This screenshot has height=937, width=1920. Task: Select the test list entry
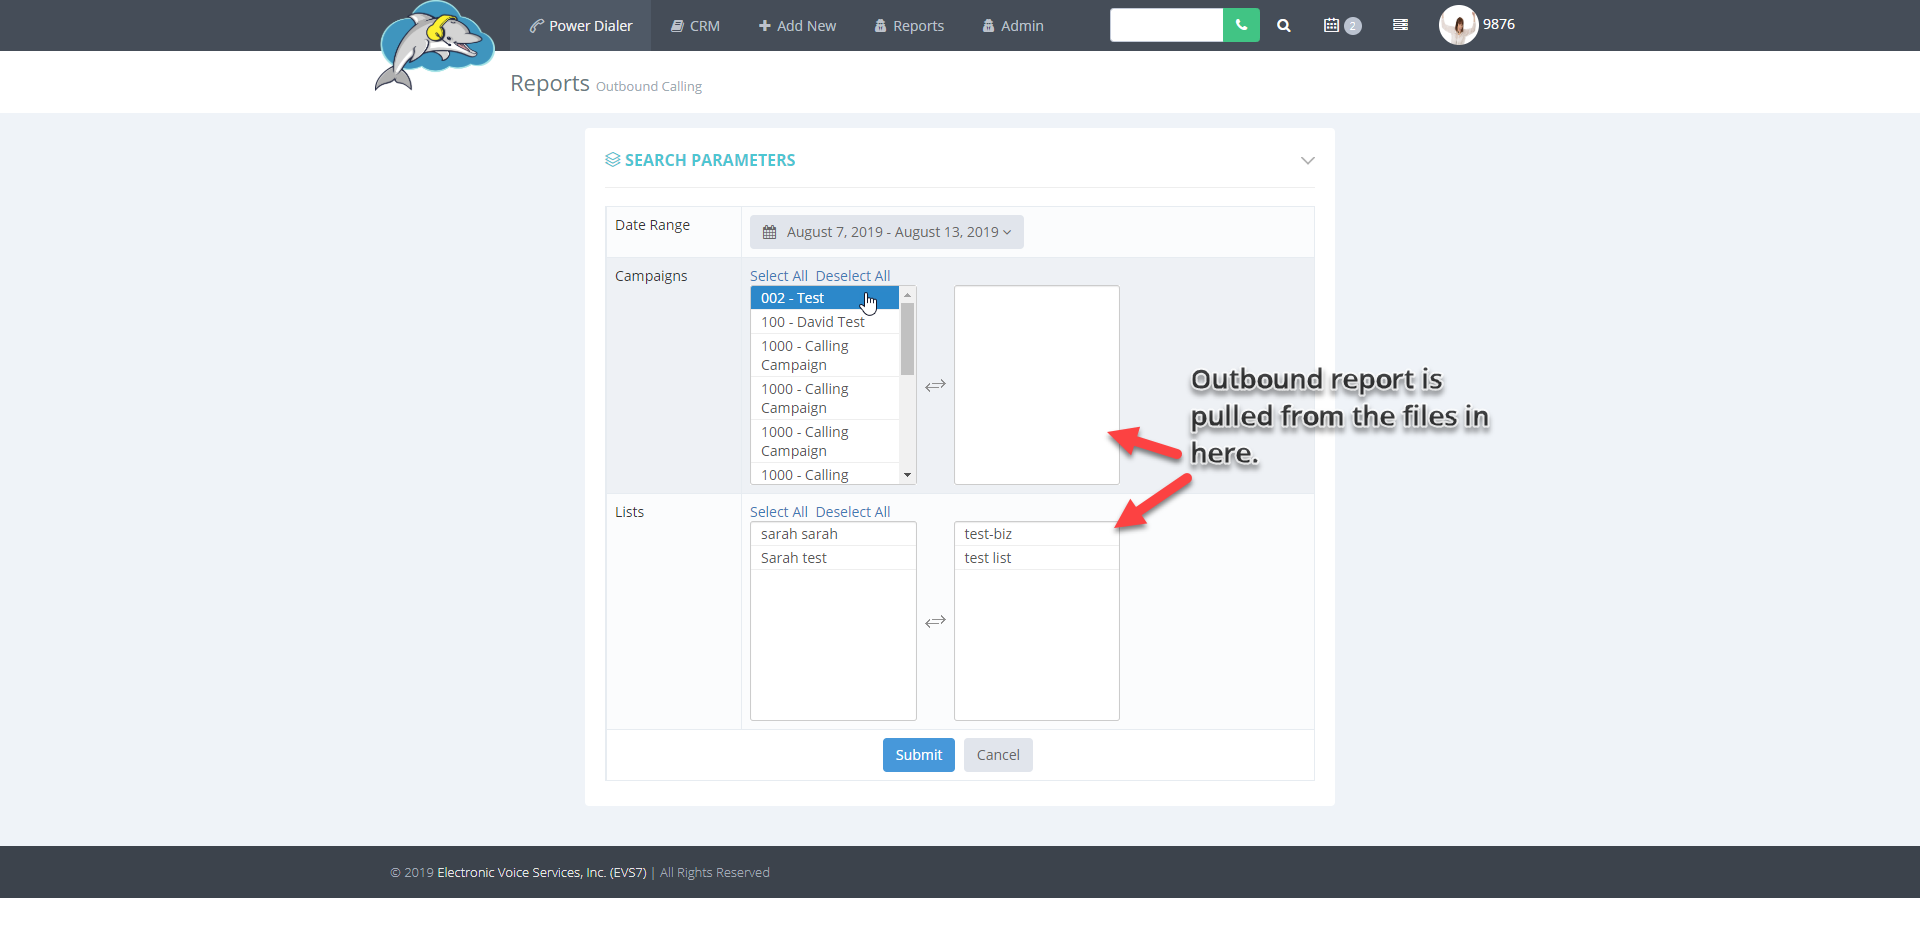click(1036, 558)
